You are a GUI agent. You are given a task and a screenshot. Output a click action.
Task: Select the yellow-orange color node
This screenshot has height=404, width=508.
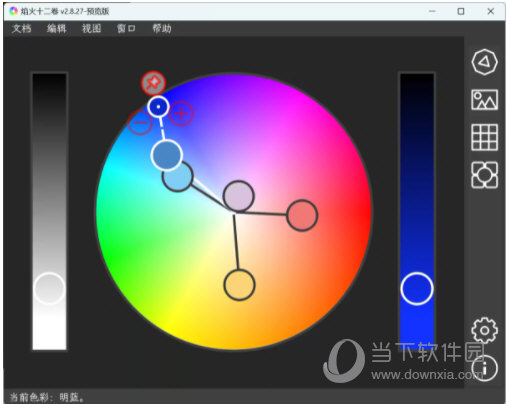(x=239, y=285)
